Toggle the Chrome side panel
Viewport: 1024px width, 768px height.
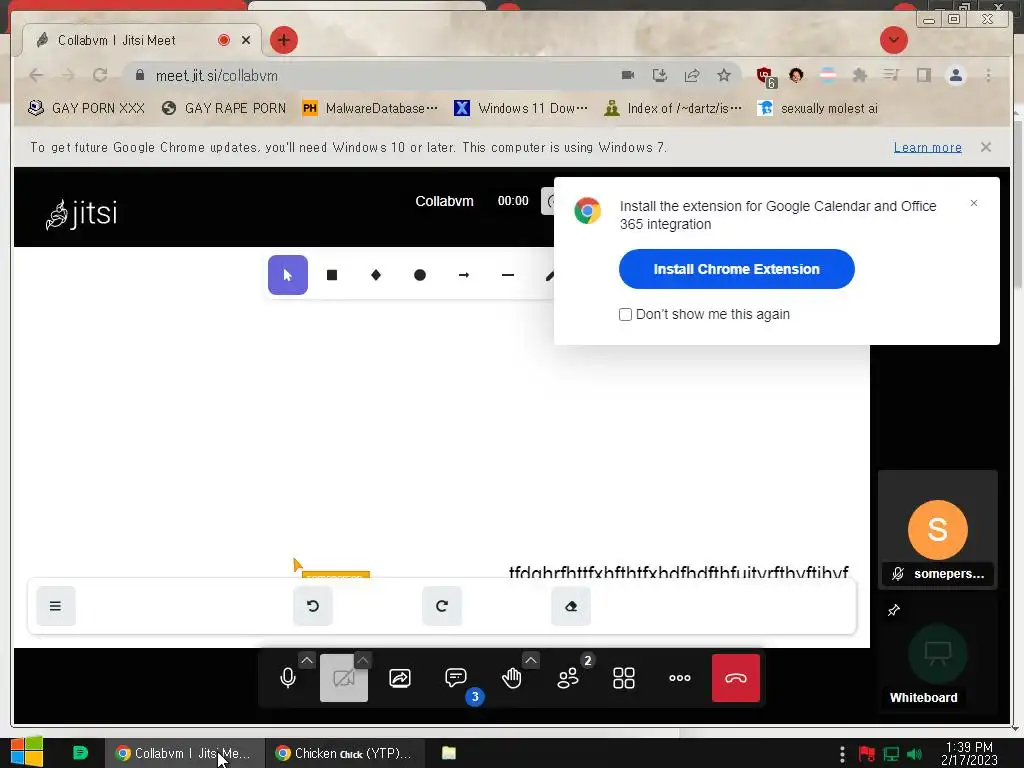point(923,75)
